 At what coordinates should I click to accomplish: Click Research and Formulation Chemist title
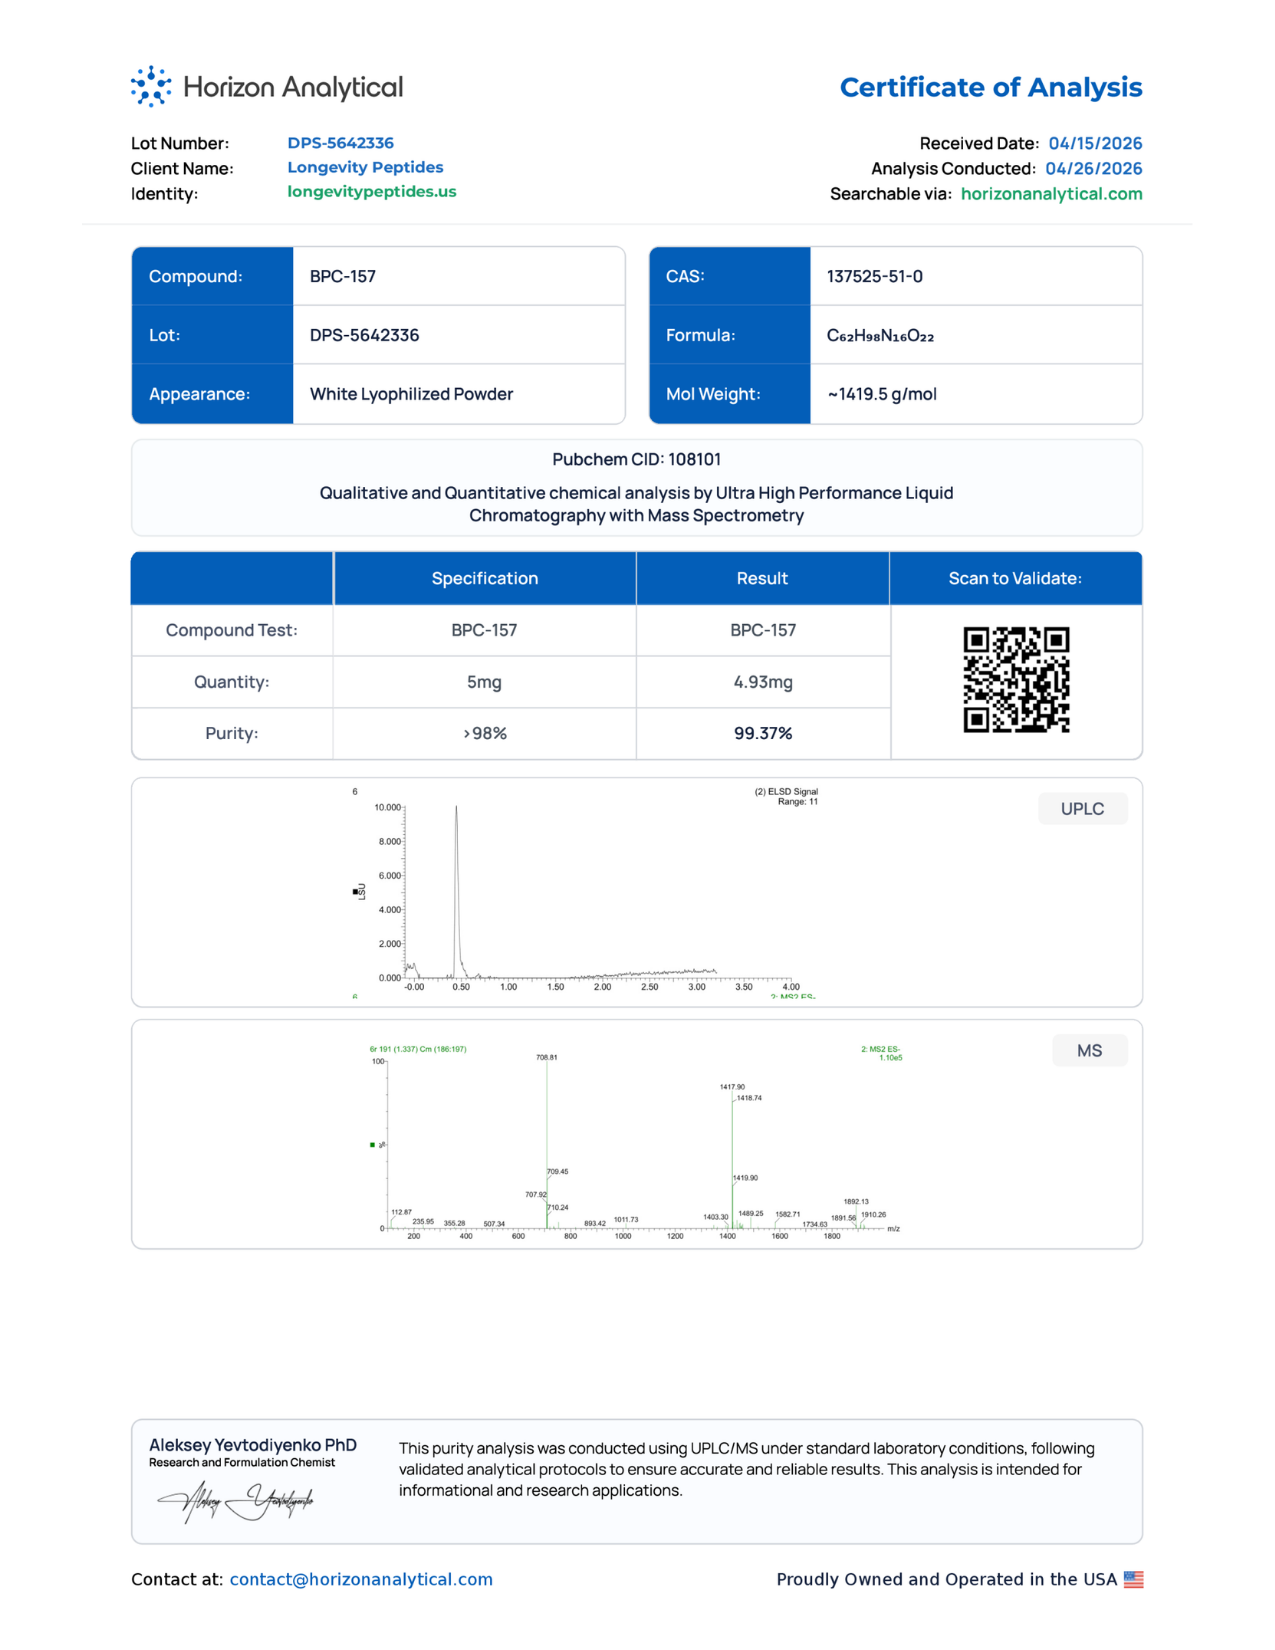point(242,1463)
